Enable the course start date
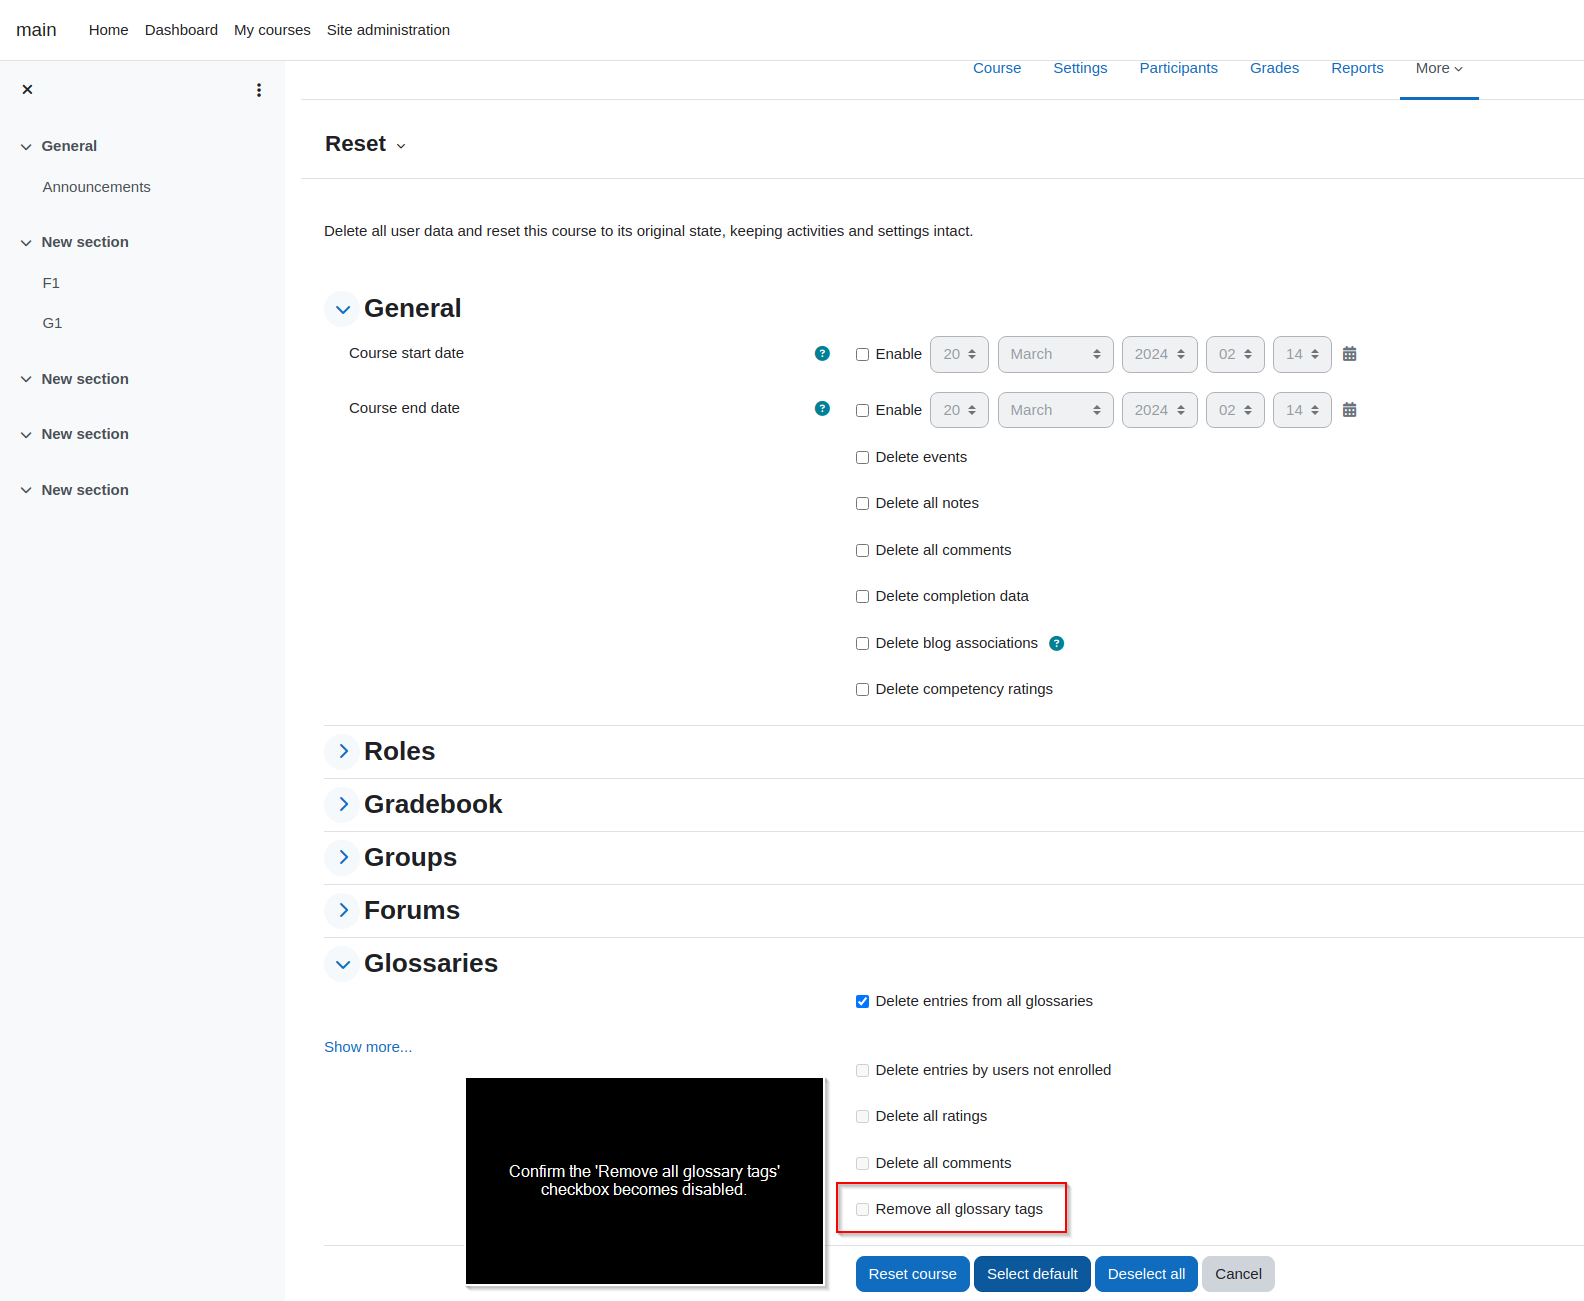Screen dimensions: 1584x1301 (862, 354)
